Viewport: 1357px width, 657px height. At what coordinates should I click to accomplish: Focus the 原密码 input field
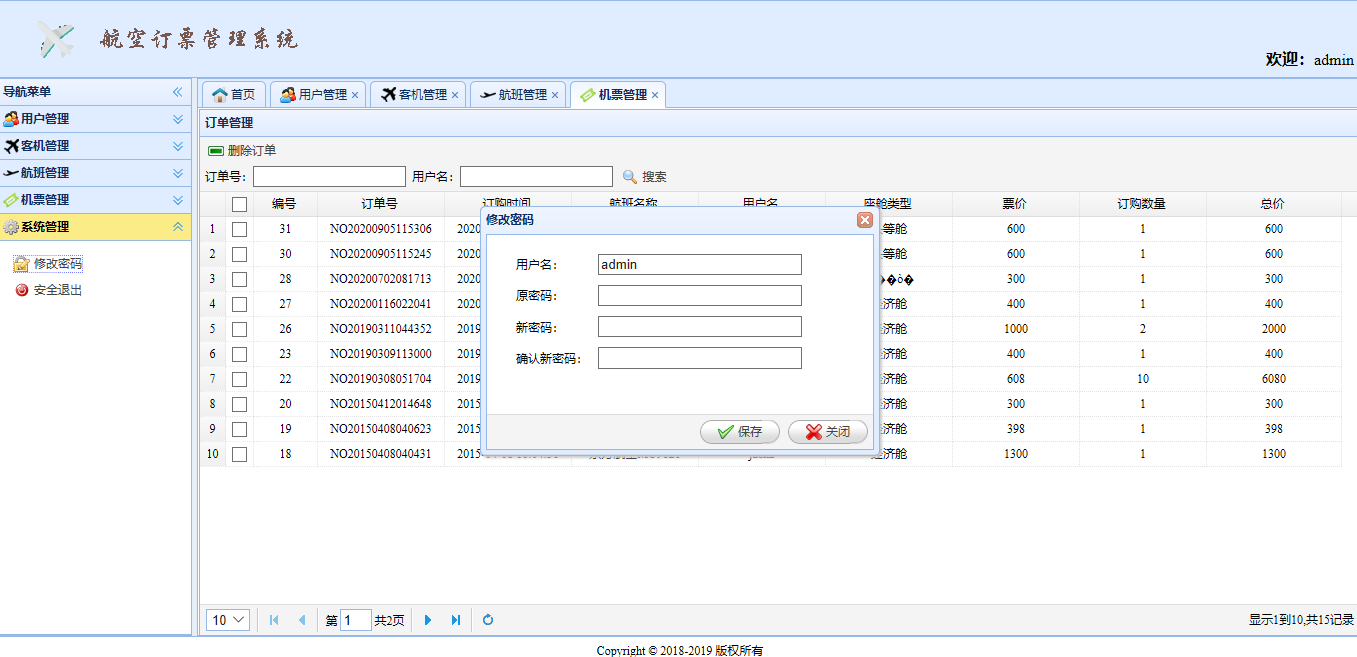[x=700, y=296]
